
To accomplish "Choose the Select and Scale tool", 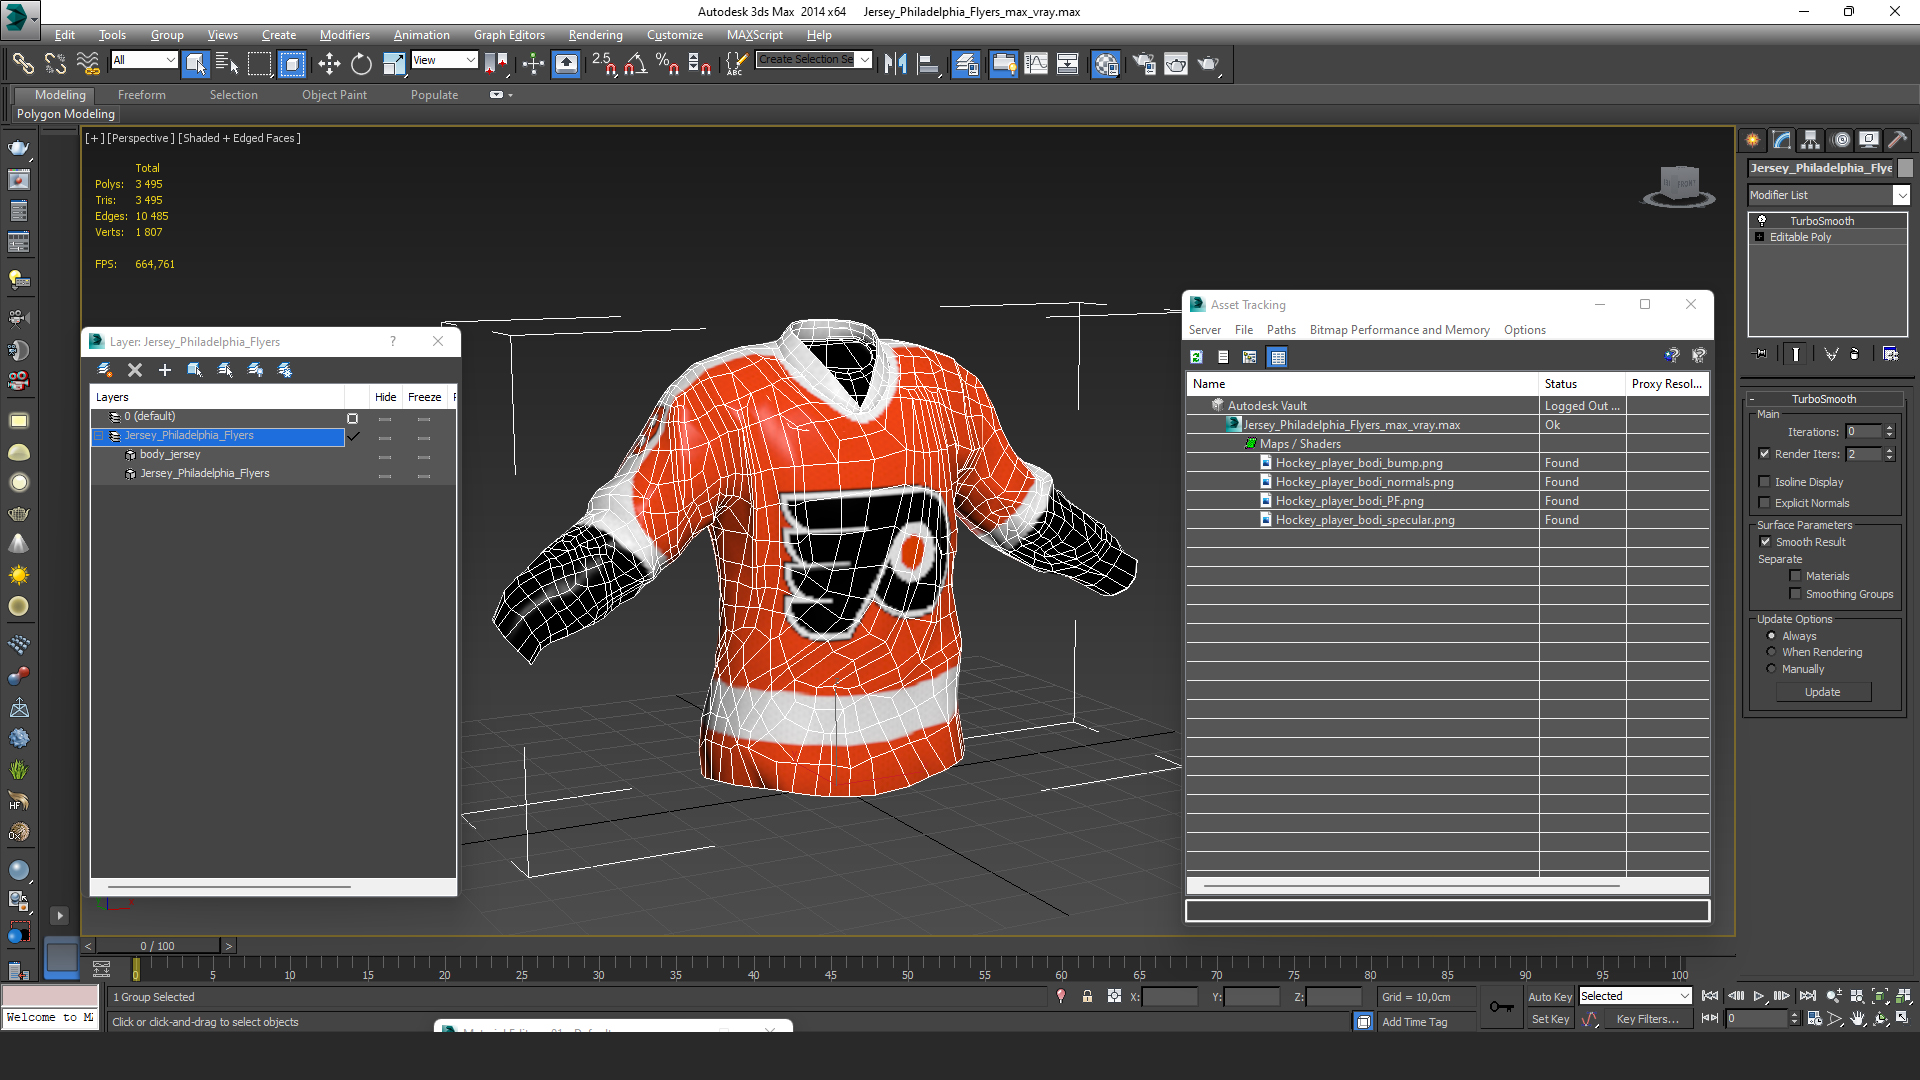I will pos(394,64).
